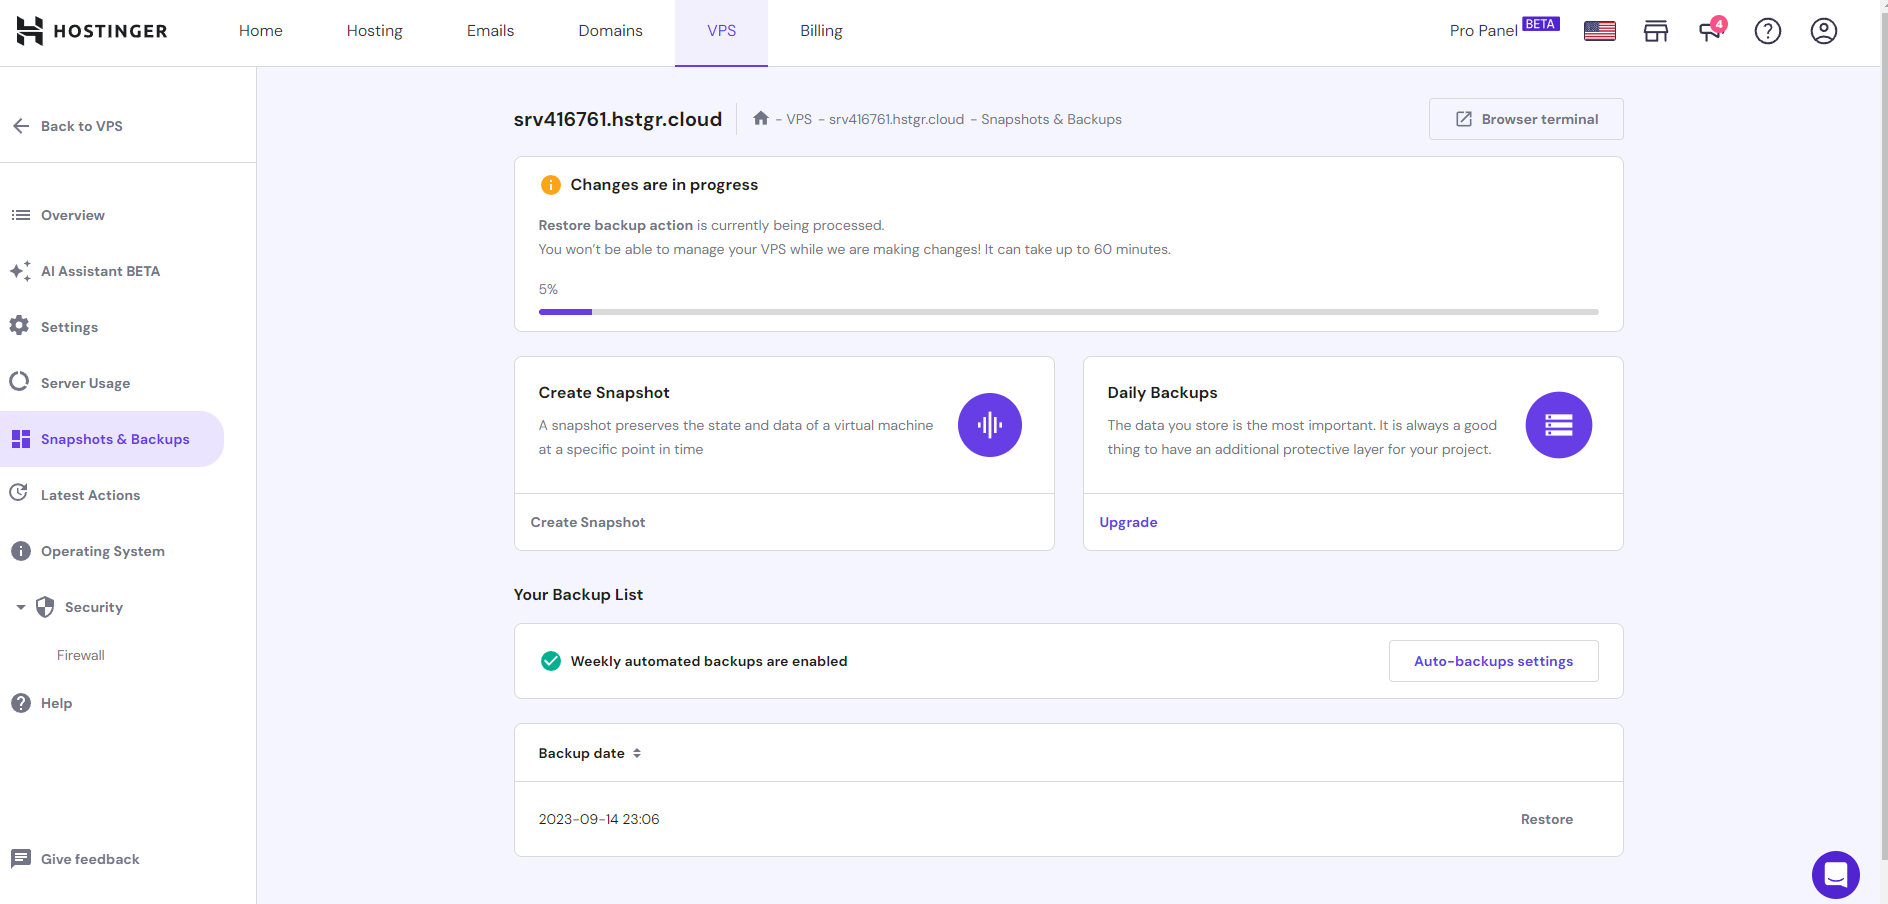The width and height of the screenshot is (1888, 904).
Task: Click the Daily Backups purple server icon
Action: click(x=1559, y=425)
